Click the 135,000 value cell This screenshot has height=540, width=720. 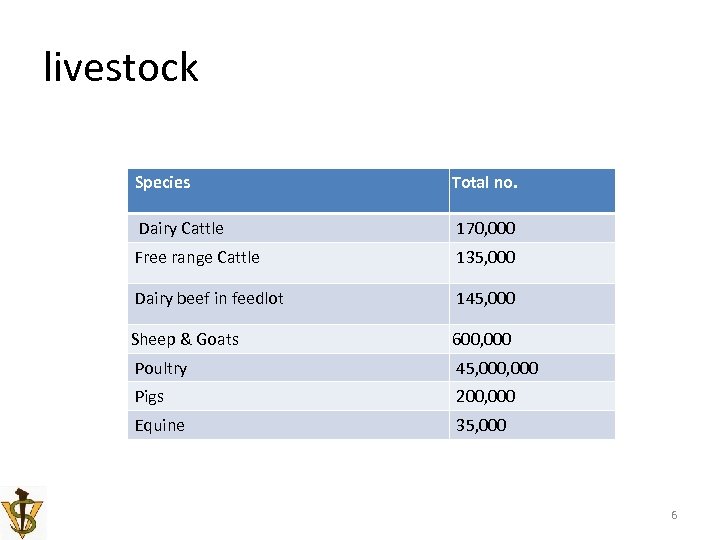coord(486,257)
